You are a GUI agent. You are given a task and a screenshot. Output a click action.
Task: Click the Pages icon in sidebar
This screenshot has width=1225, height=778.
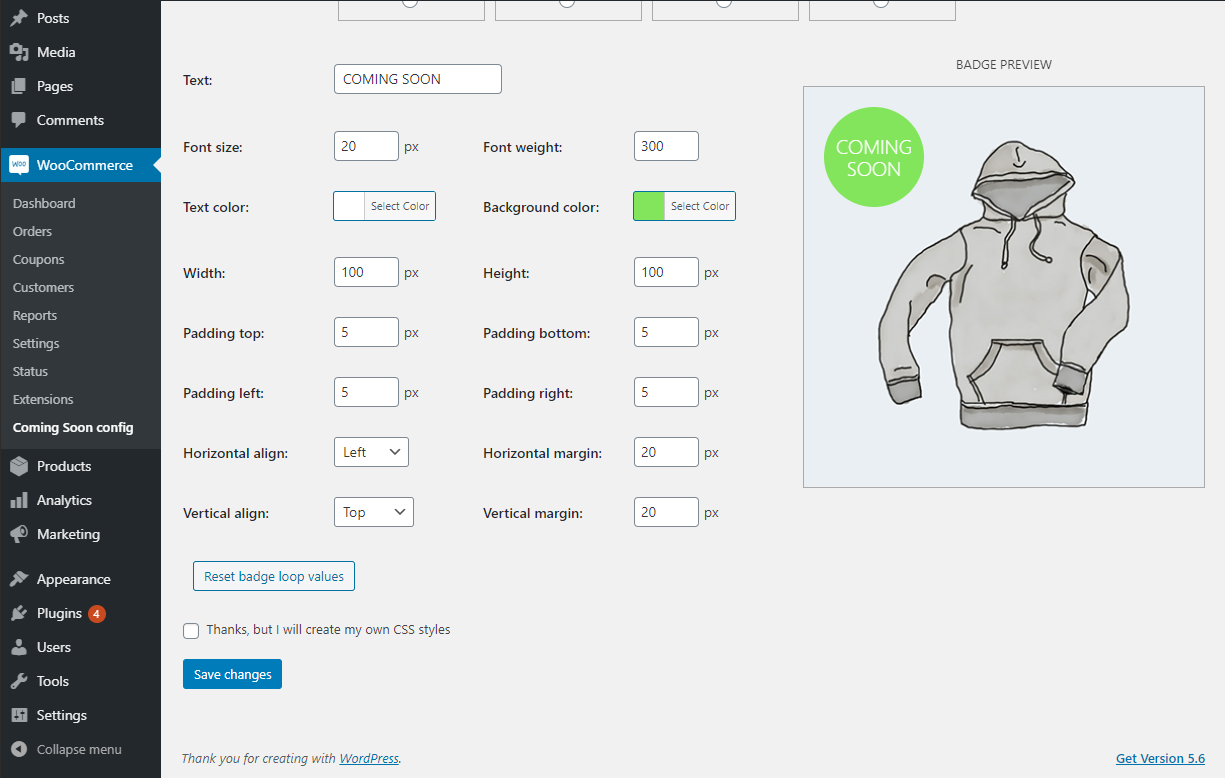(x=19, y=86)
